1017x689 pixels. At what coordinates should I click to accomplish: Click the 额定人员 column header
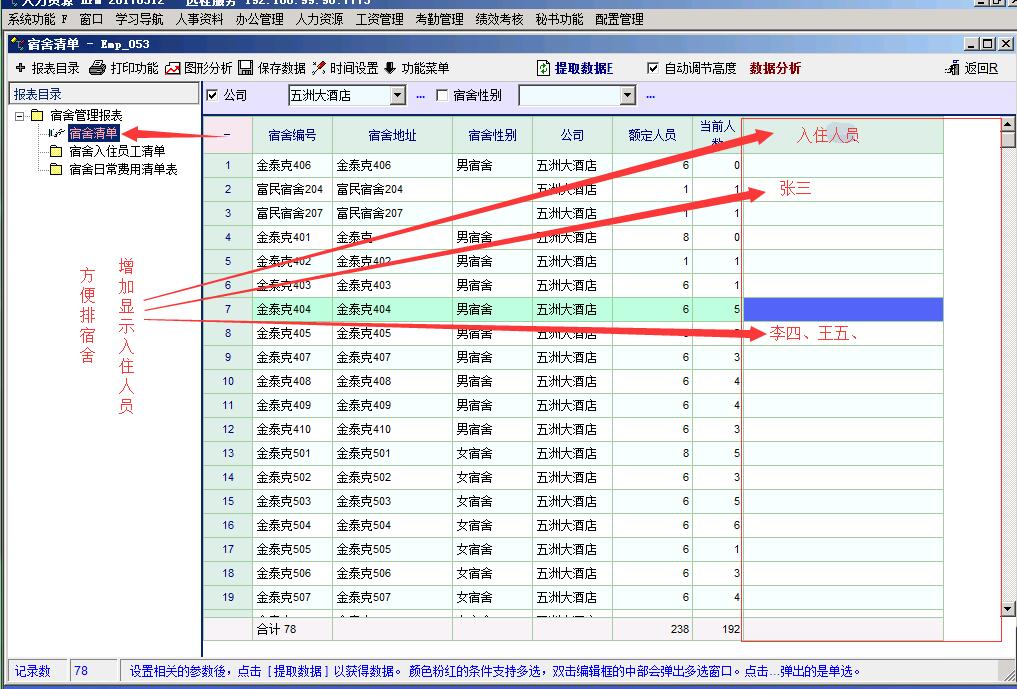coord(652,135)
